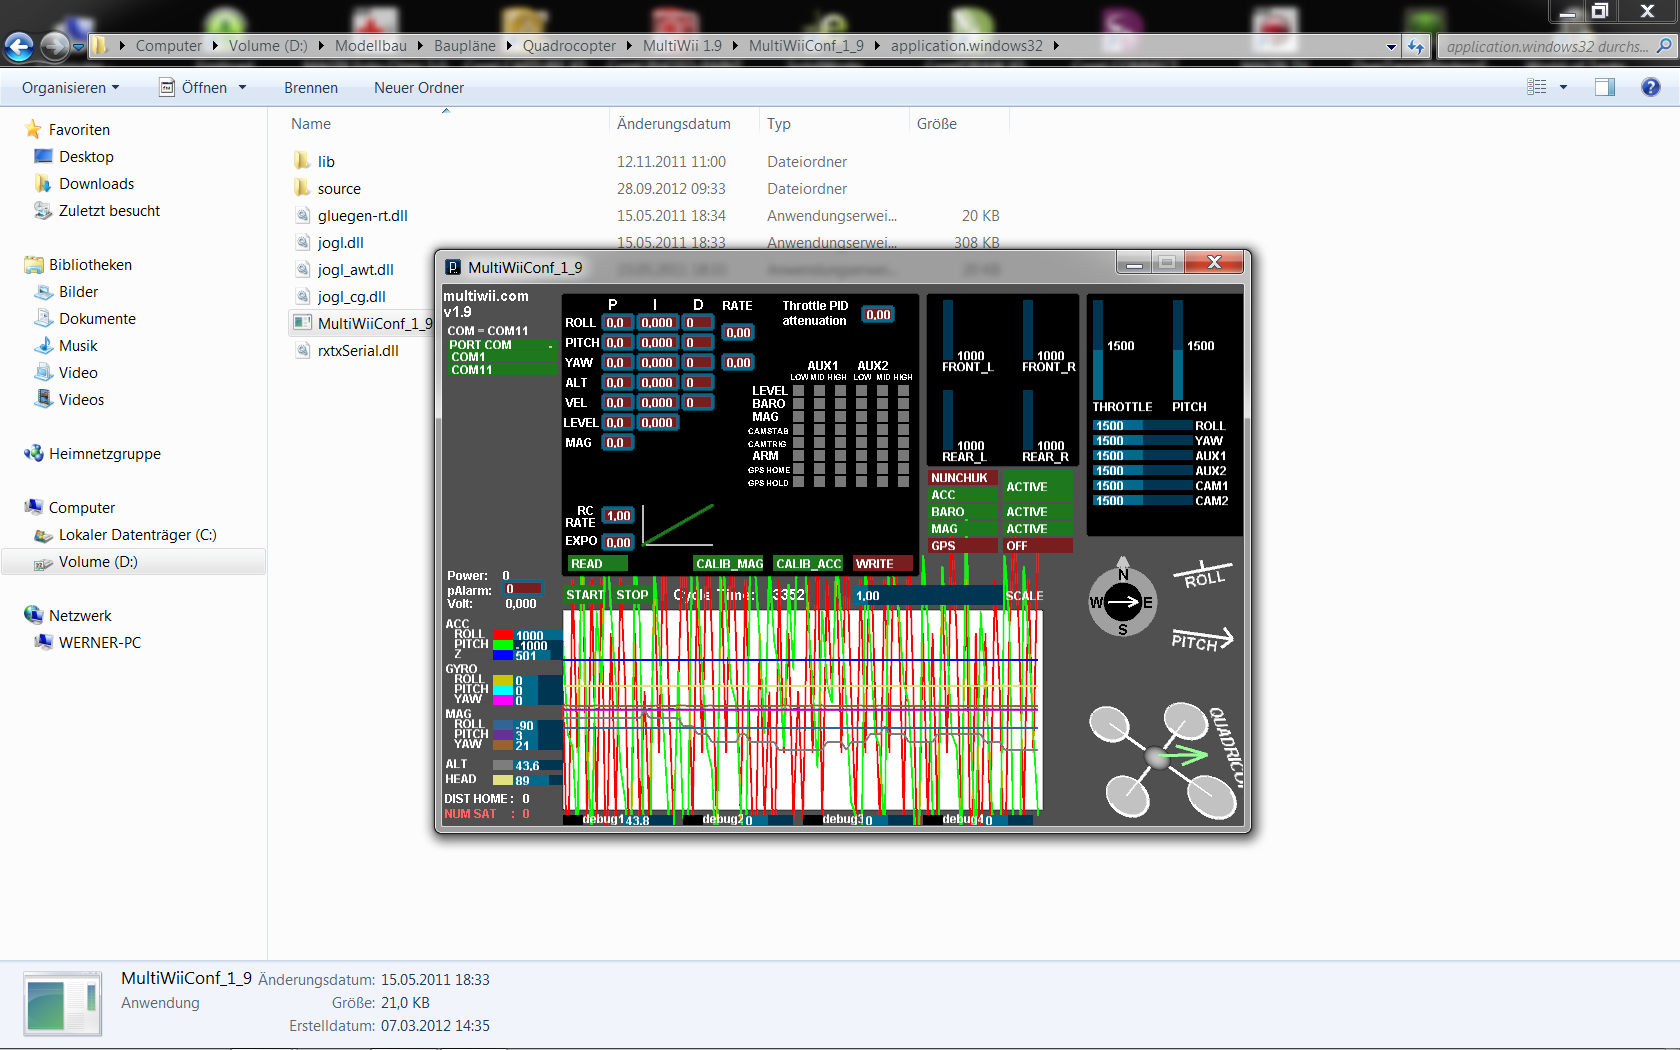Click the STOP graph button
The width and height of the screenshot is (1680, 1050).
click(x=632, y=595)
